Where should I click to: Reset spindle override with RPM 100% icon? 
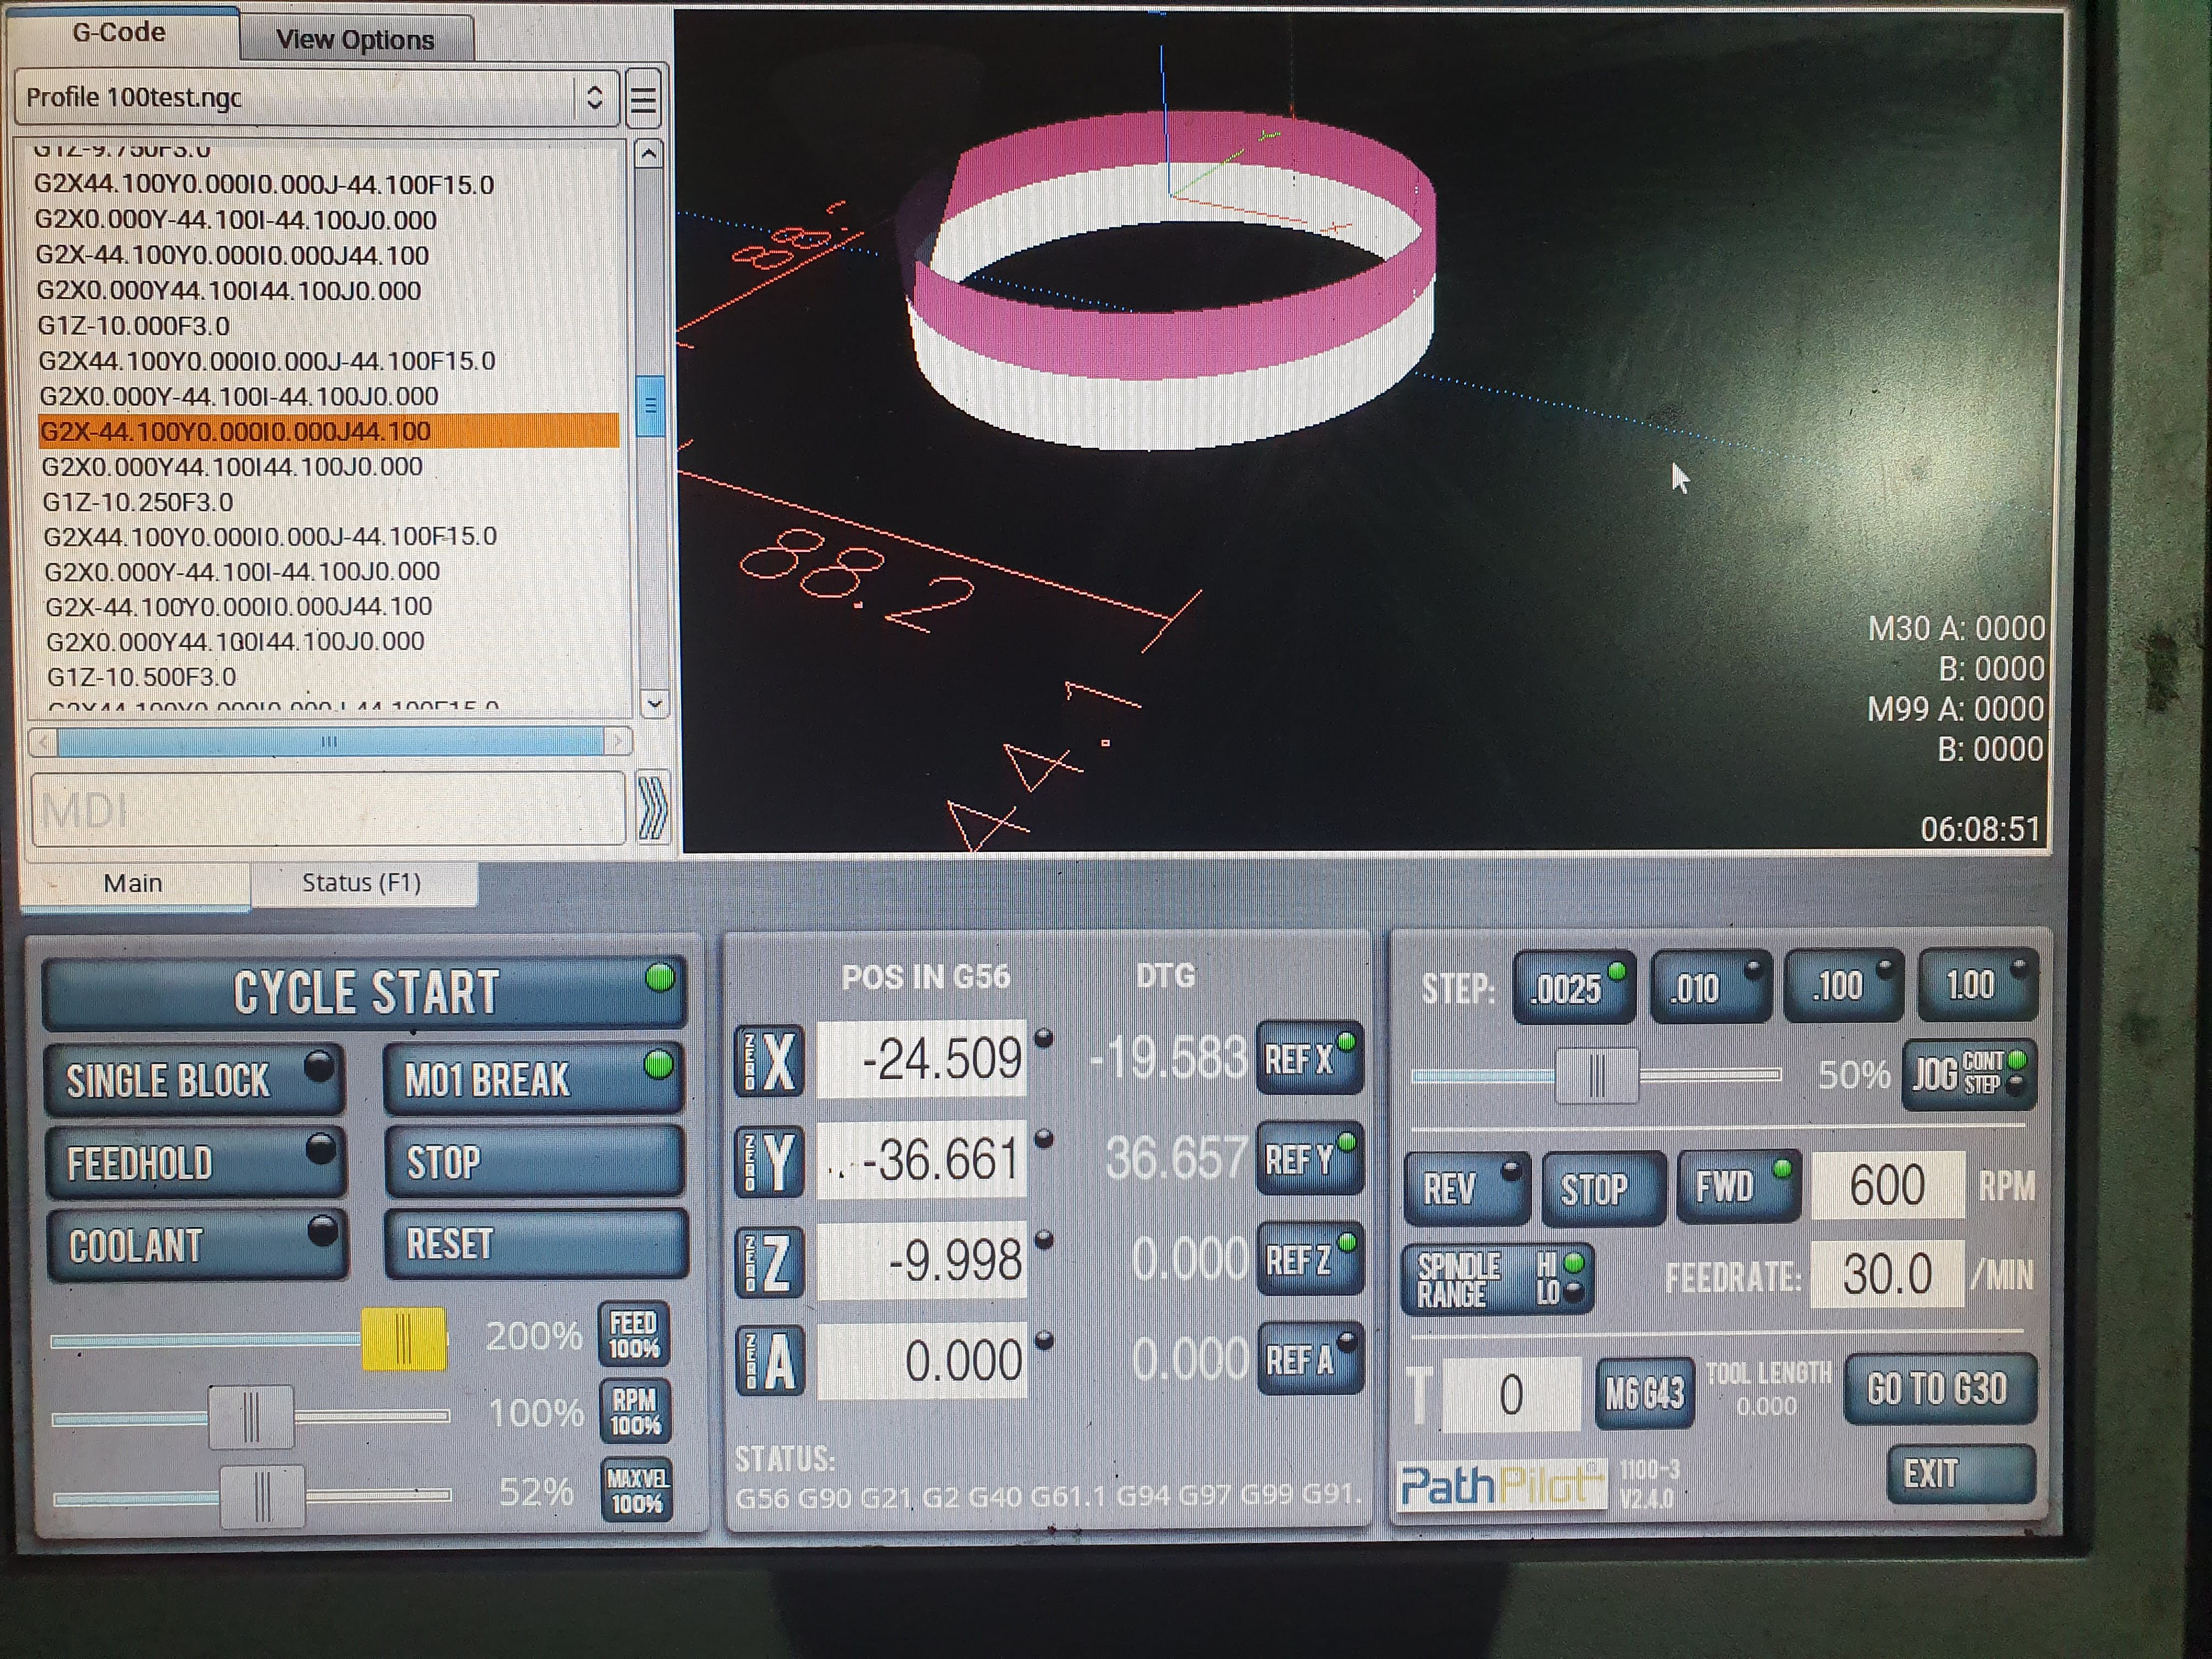tap(635, 1412)
